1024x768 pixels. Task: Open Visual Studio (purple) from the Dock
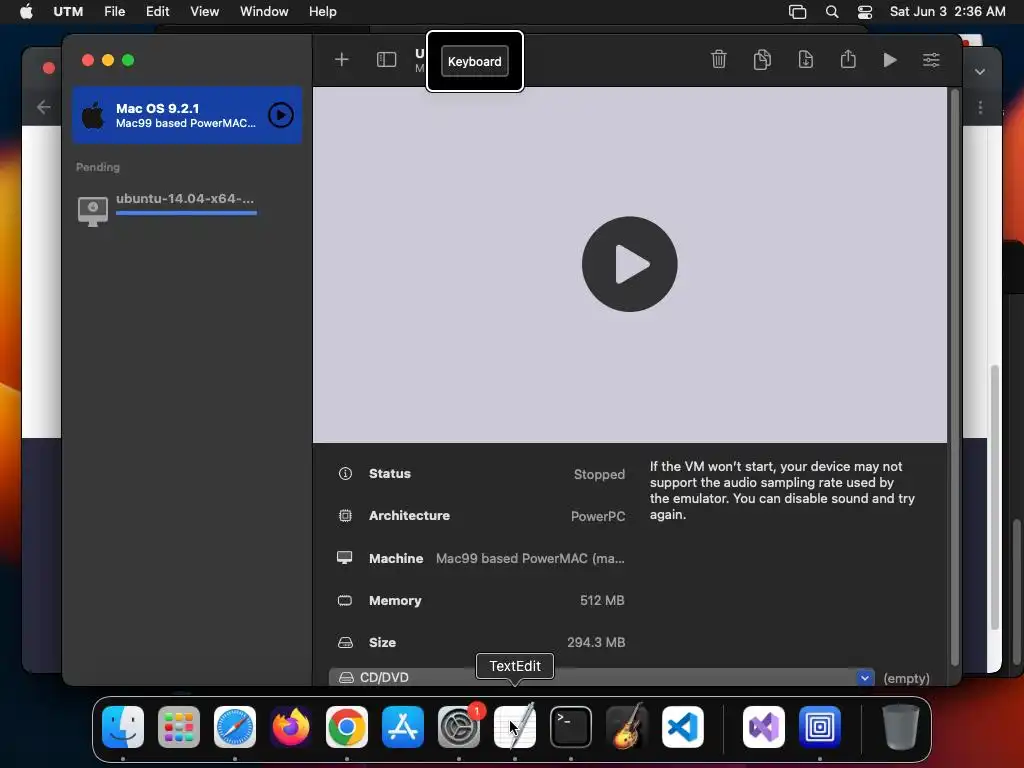pos(764,727)
